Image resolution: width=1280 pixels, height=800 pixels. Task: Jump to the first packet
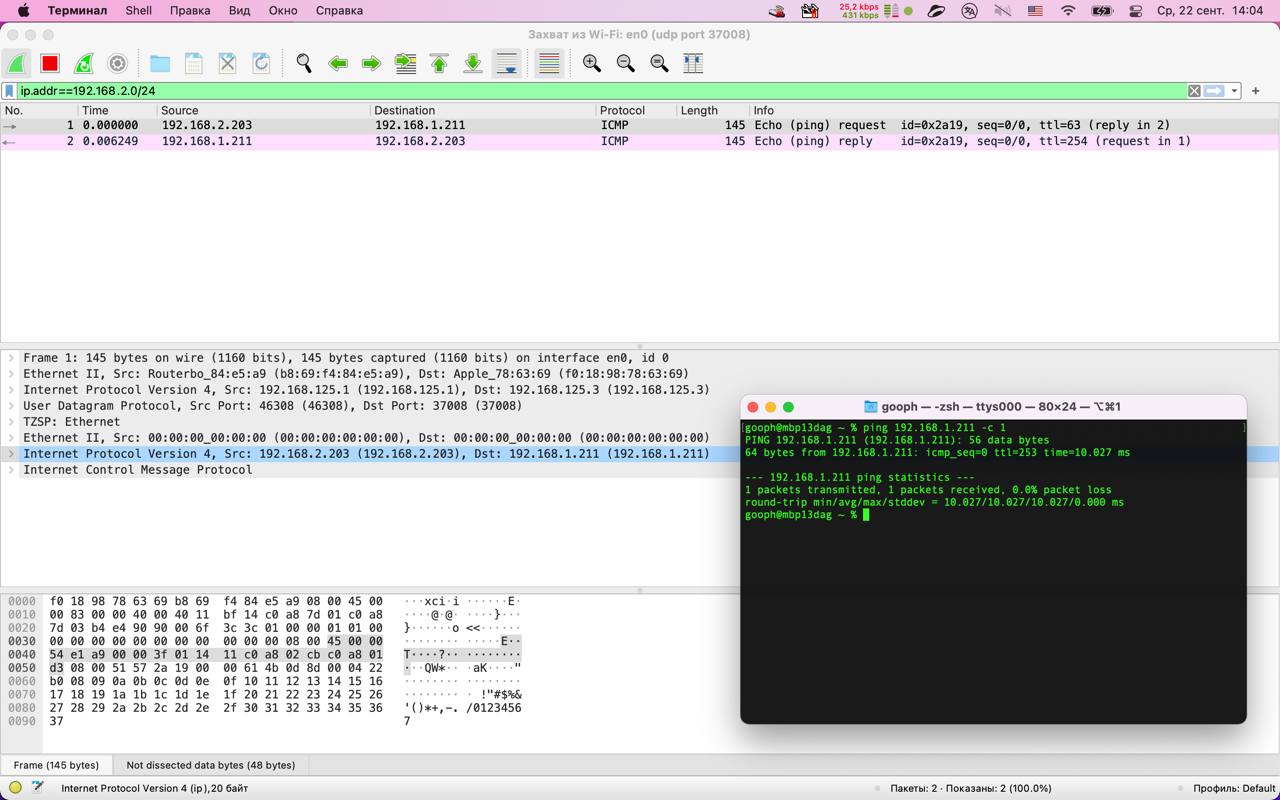pyautogui.click(x=439, y=63)
